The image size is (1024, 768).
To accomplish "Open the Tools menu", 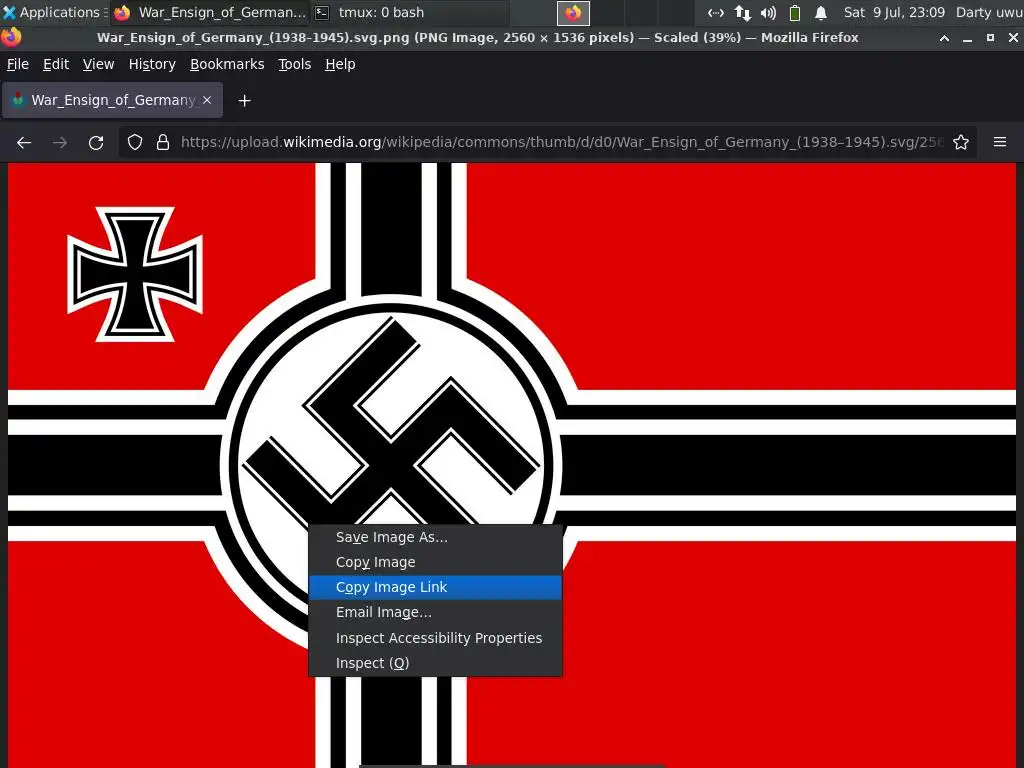I will [295, 64].
